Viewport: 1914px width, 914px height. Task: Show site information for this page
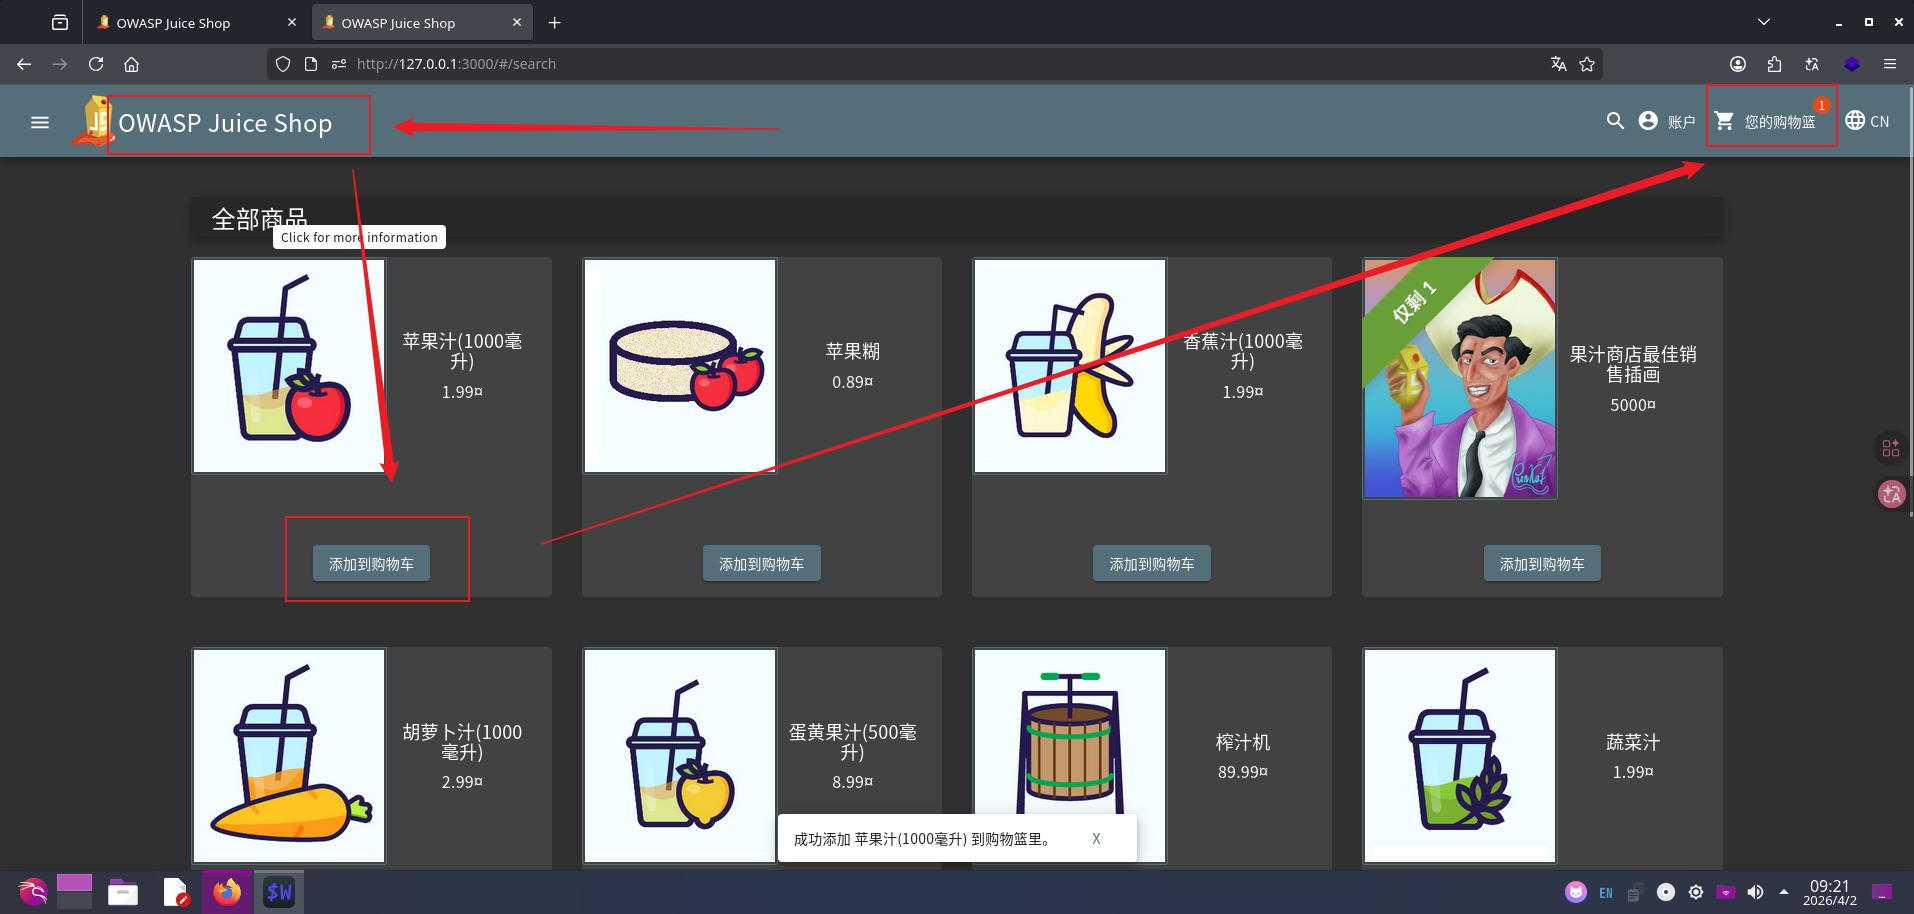[311, 64]
